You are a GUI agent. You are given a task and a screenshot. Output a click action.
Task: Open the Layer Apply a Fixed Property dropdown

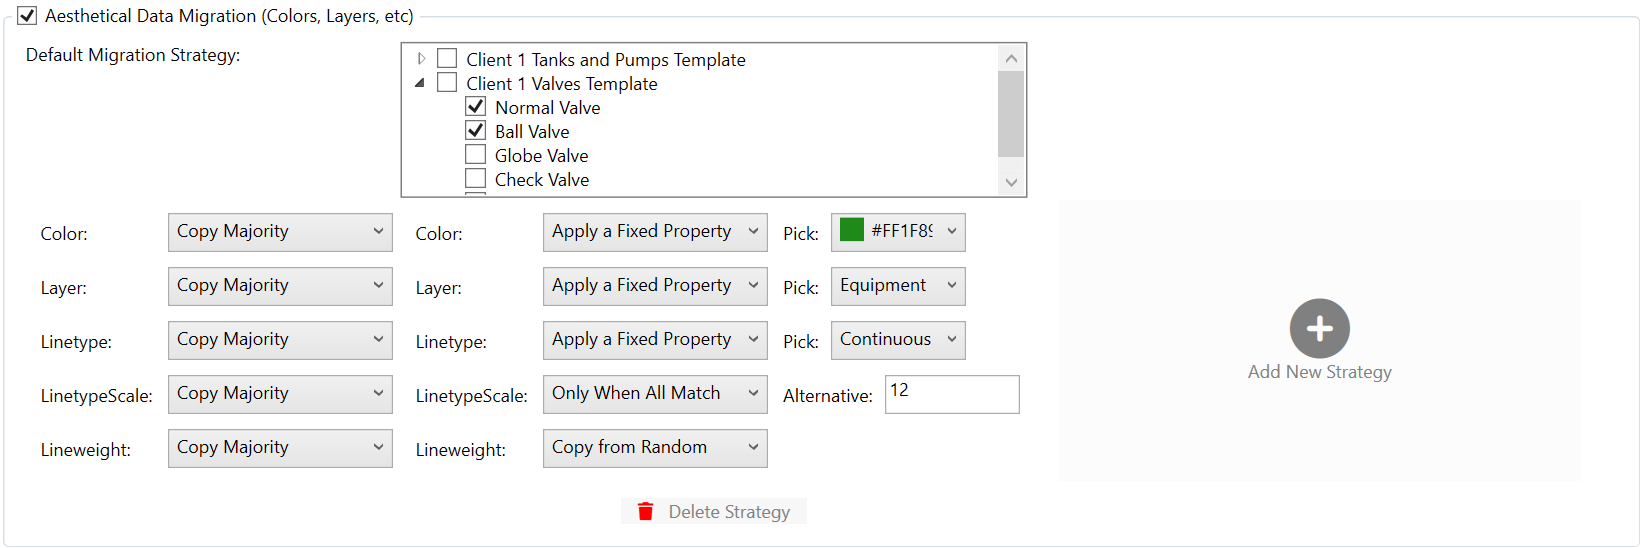pos(655,285)
